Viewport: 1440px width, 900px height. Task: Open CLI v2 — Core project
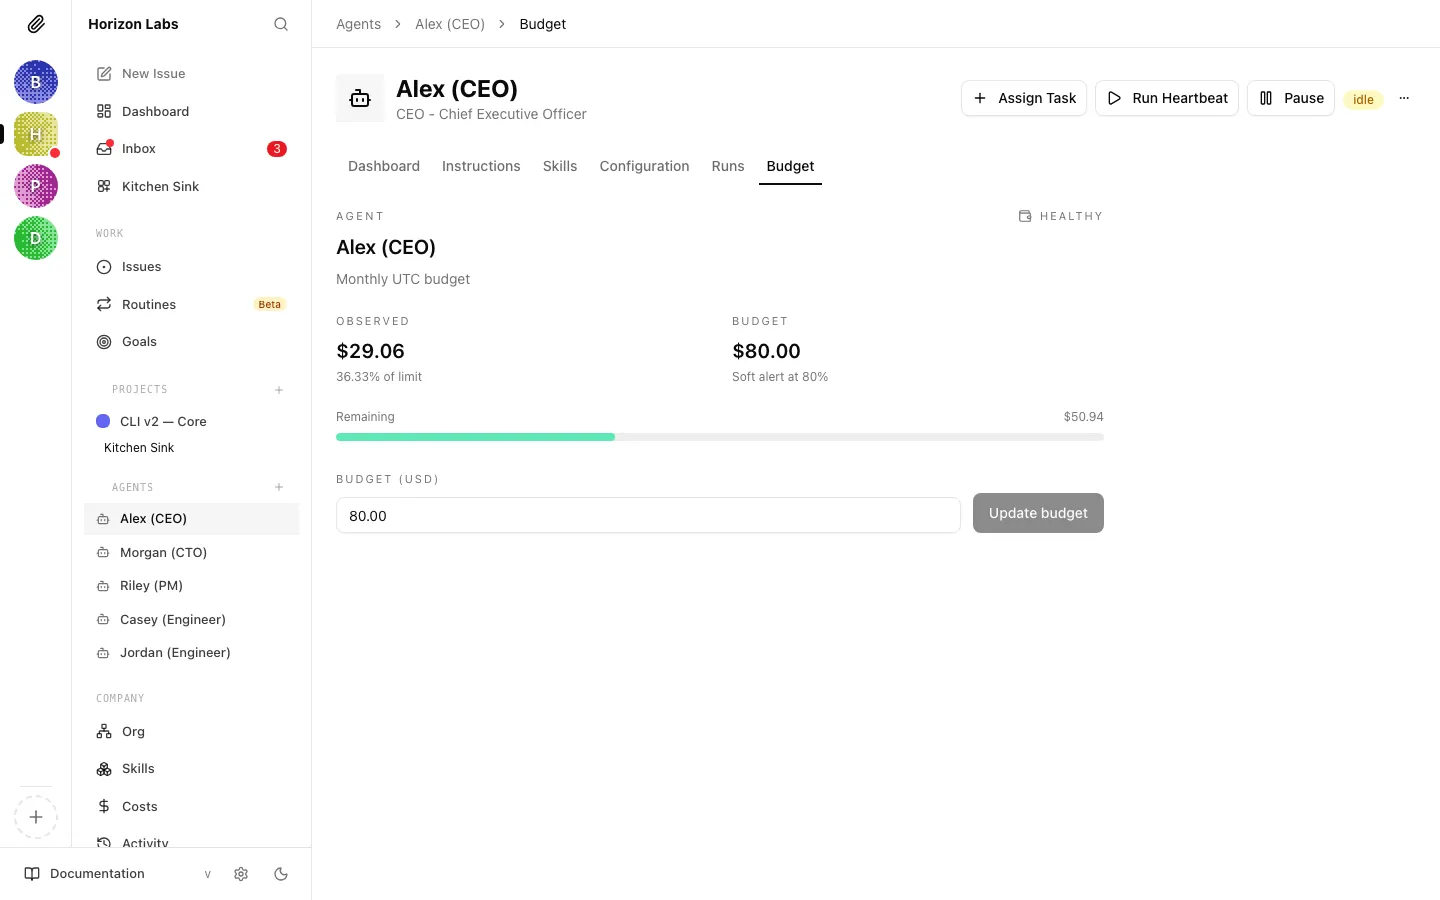click(x=191, y=421)
